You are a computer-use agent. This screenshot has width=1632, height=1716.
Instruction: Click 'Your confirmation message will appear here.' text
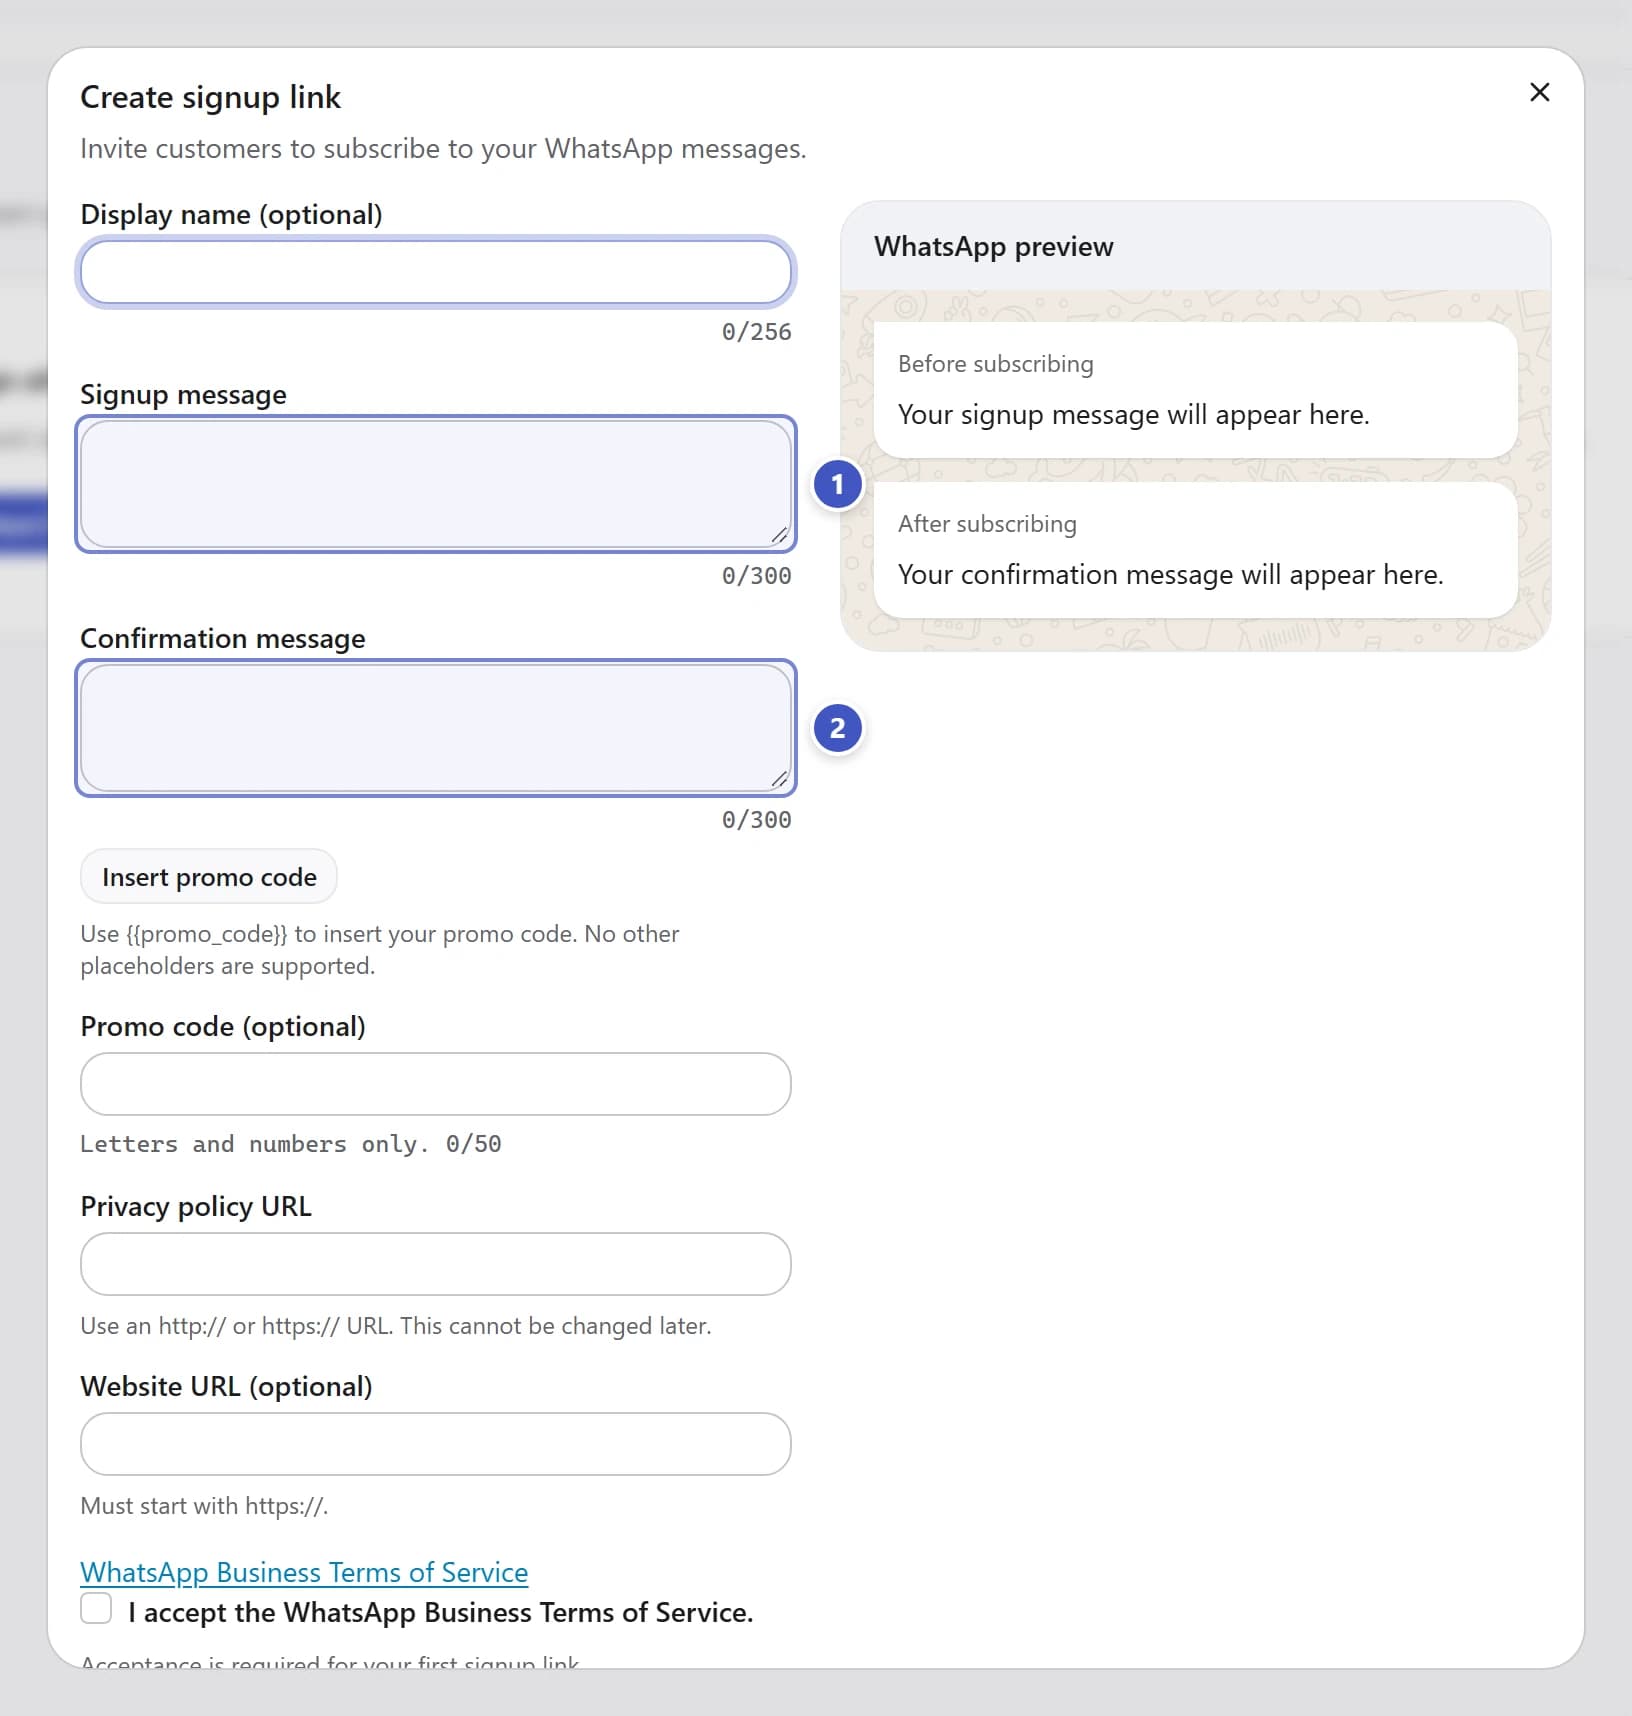coord(1170,574)
